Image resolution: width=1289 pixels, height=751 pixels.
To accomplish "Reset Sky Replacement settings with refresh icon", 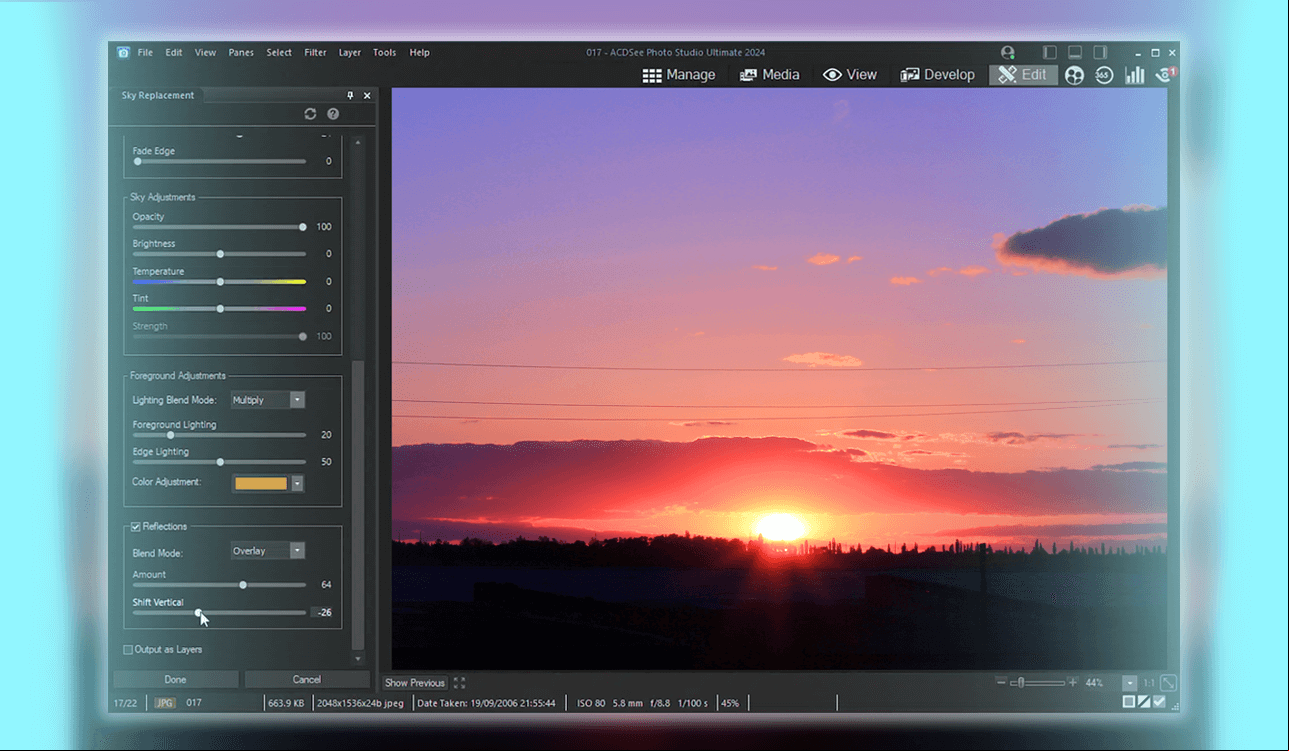I will click(x=310, y=114).
